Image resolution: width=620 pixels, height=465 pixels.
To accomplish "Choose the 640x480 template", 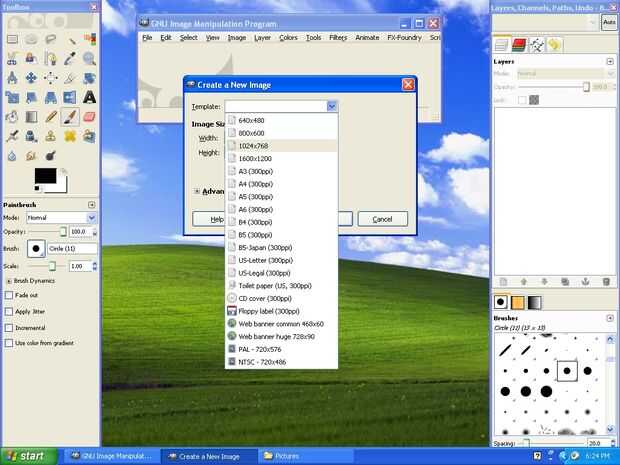I will tap(282, 121).
